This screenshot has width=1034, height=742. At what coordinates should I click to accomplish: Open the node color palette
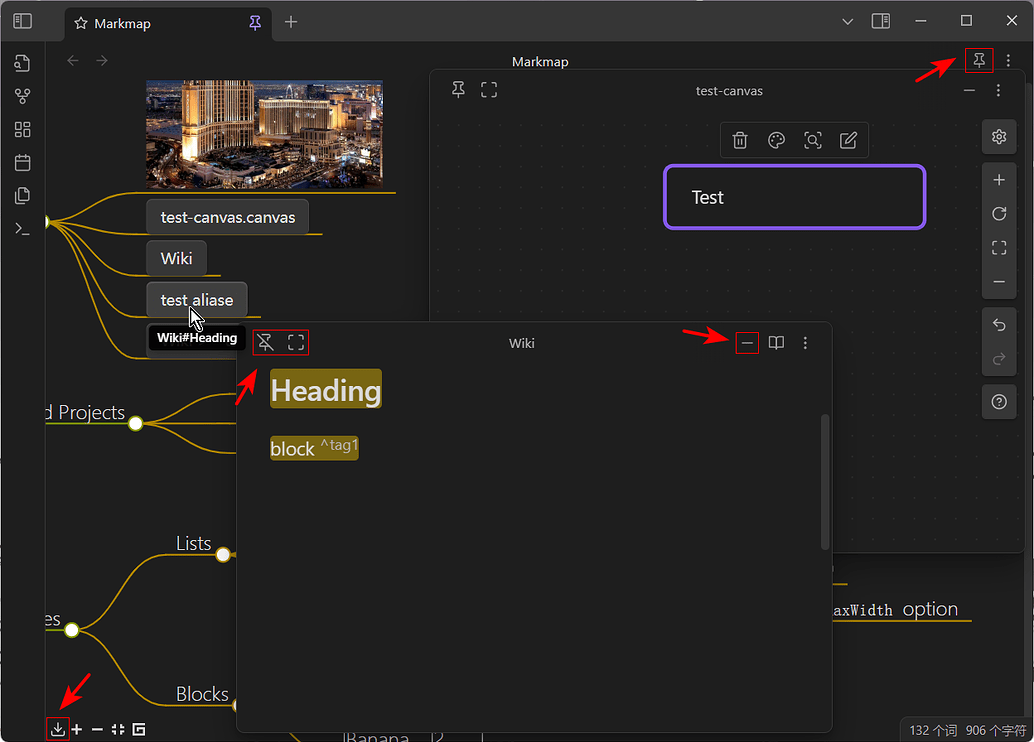[x=776, y=140]
